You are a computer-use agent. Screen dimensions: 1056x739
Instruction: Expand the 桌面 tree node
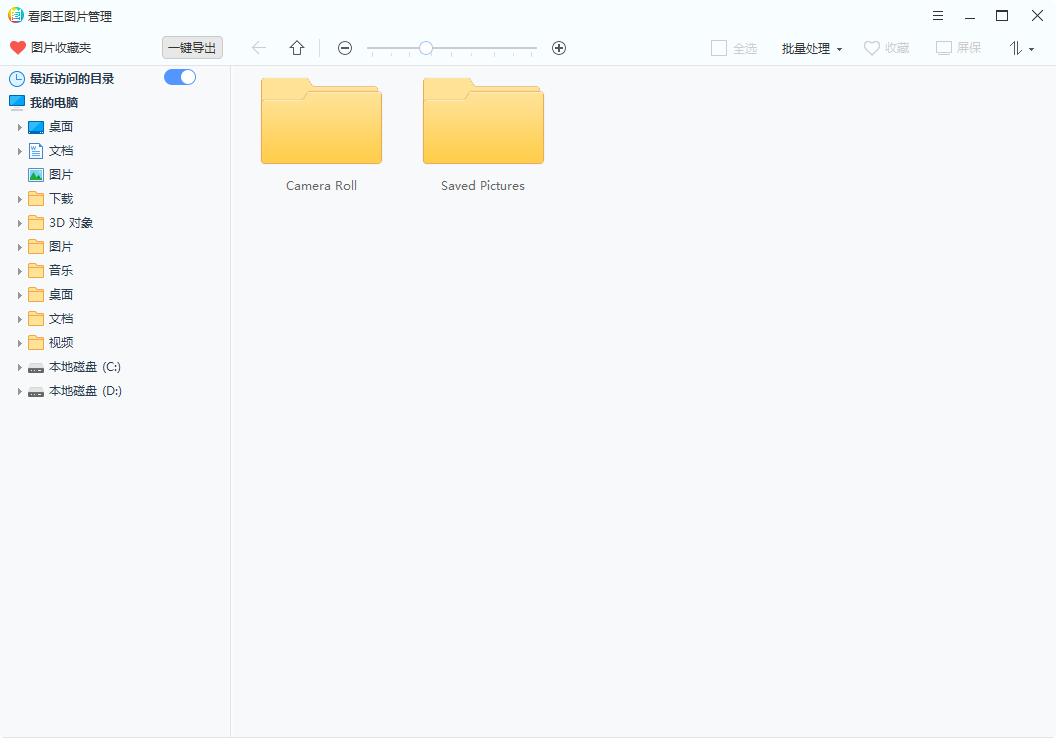[x=20, y=126]
